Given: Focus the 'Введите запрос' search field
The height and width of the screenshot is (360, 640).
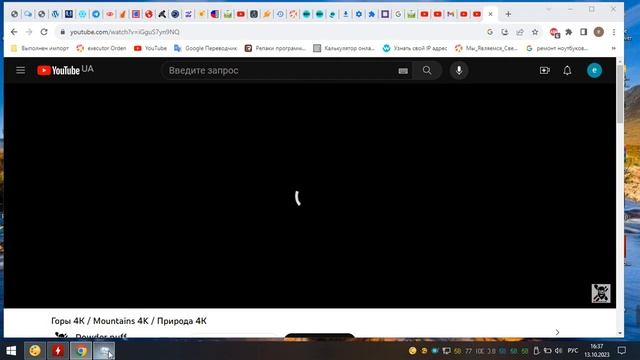Looking at the screenshot, I should click(x=280, y=70).
